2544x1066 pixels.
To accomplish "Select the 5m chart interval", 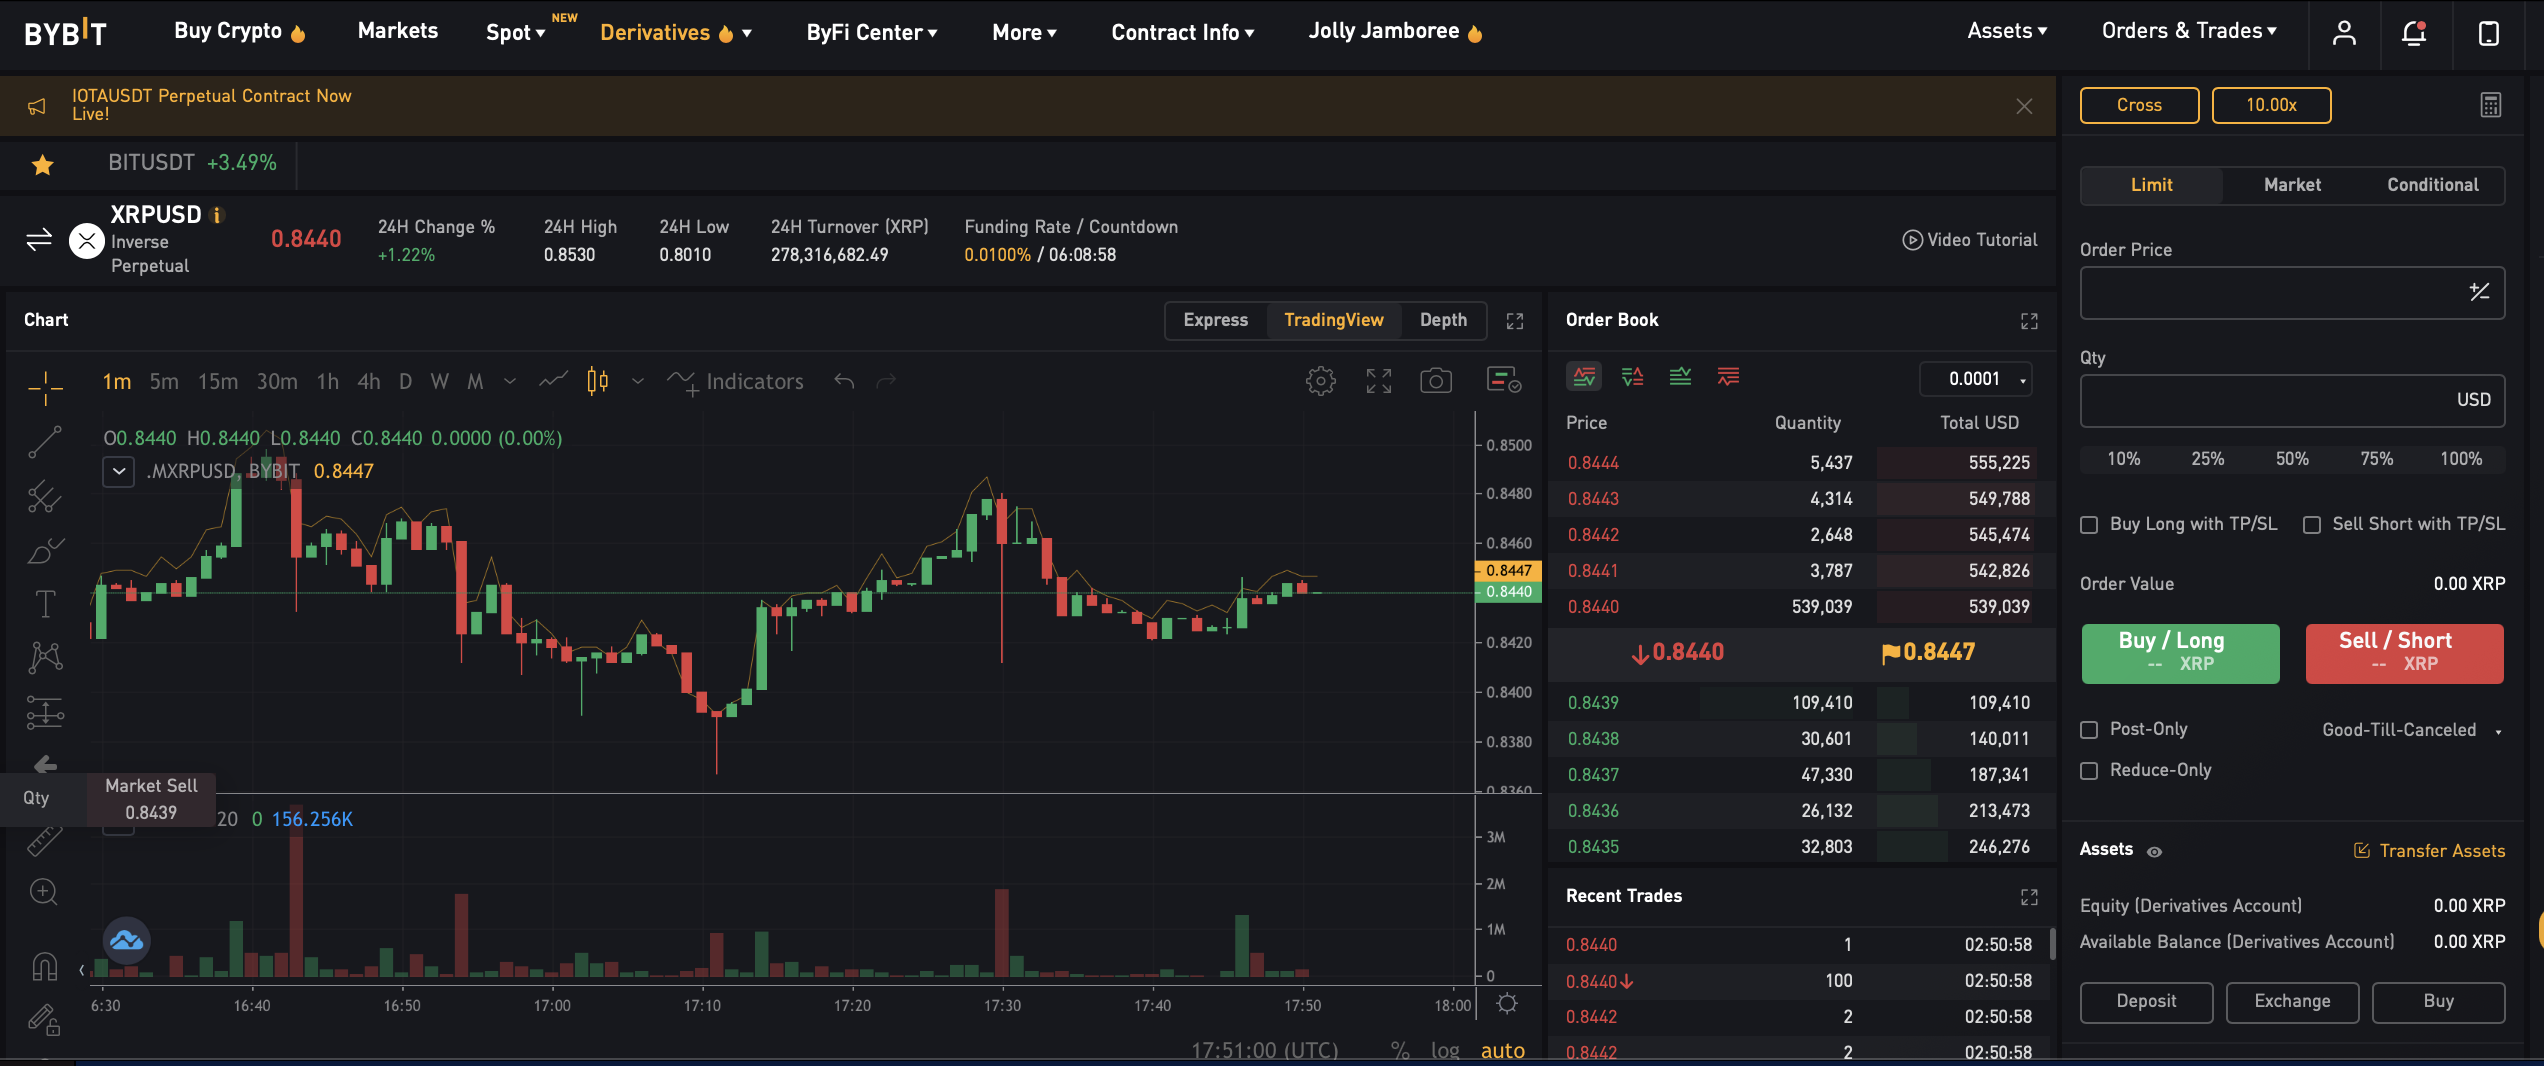I will pyautogui.click(x=164, y=382).
